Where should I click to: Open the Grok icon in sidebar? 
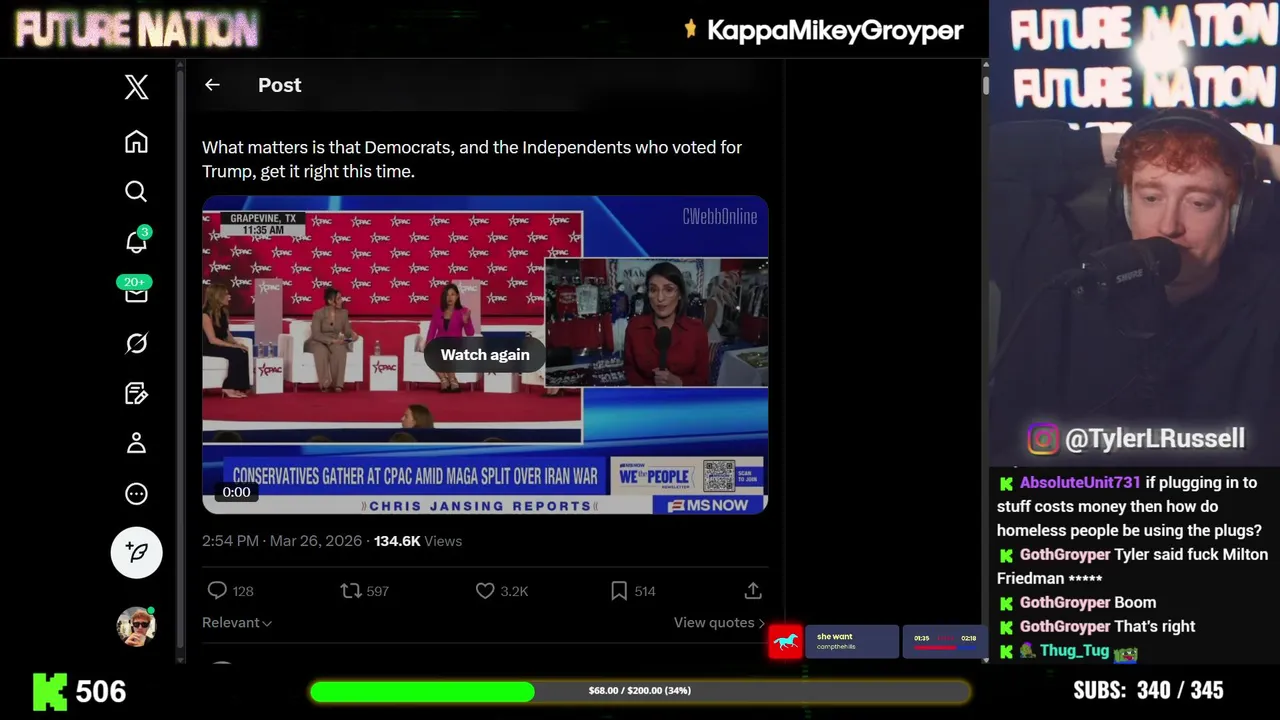(x=136, y=343)
